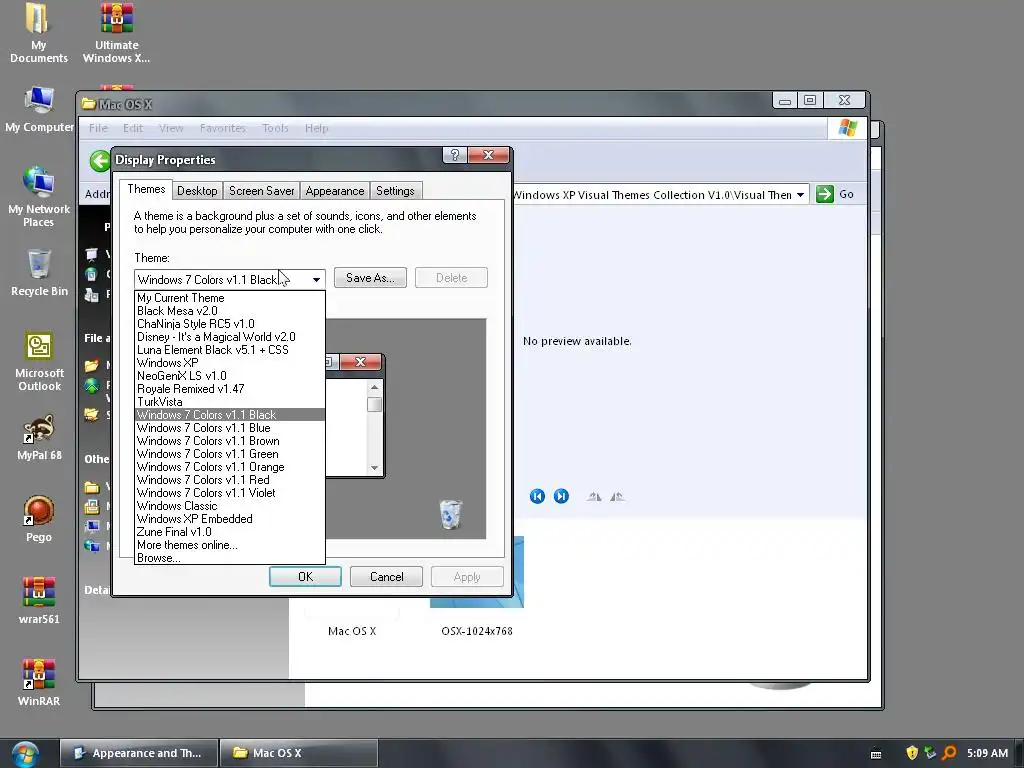Click rotate counterclockwise icon in preview pane
This screenshot has height=768, width=1024.
616,496
